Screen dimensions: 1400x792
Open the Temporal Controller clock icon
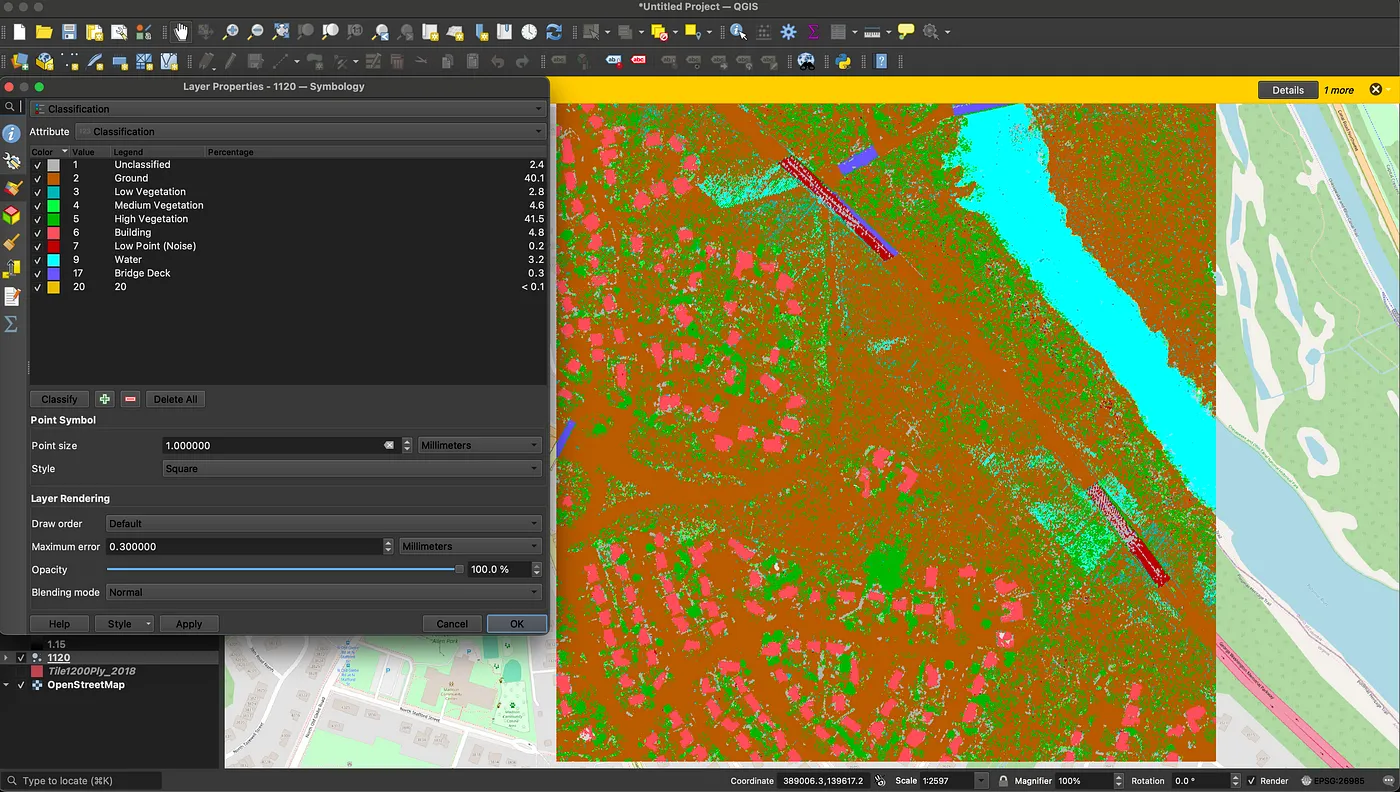tap(528, 32)
